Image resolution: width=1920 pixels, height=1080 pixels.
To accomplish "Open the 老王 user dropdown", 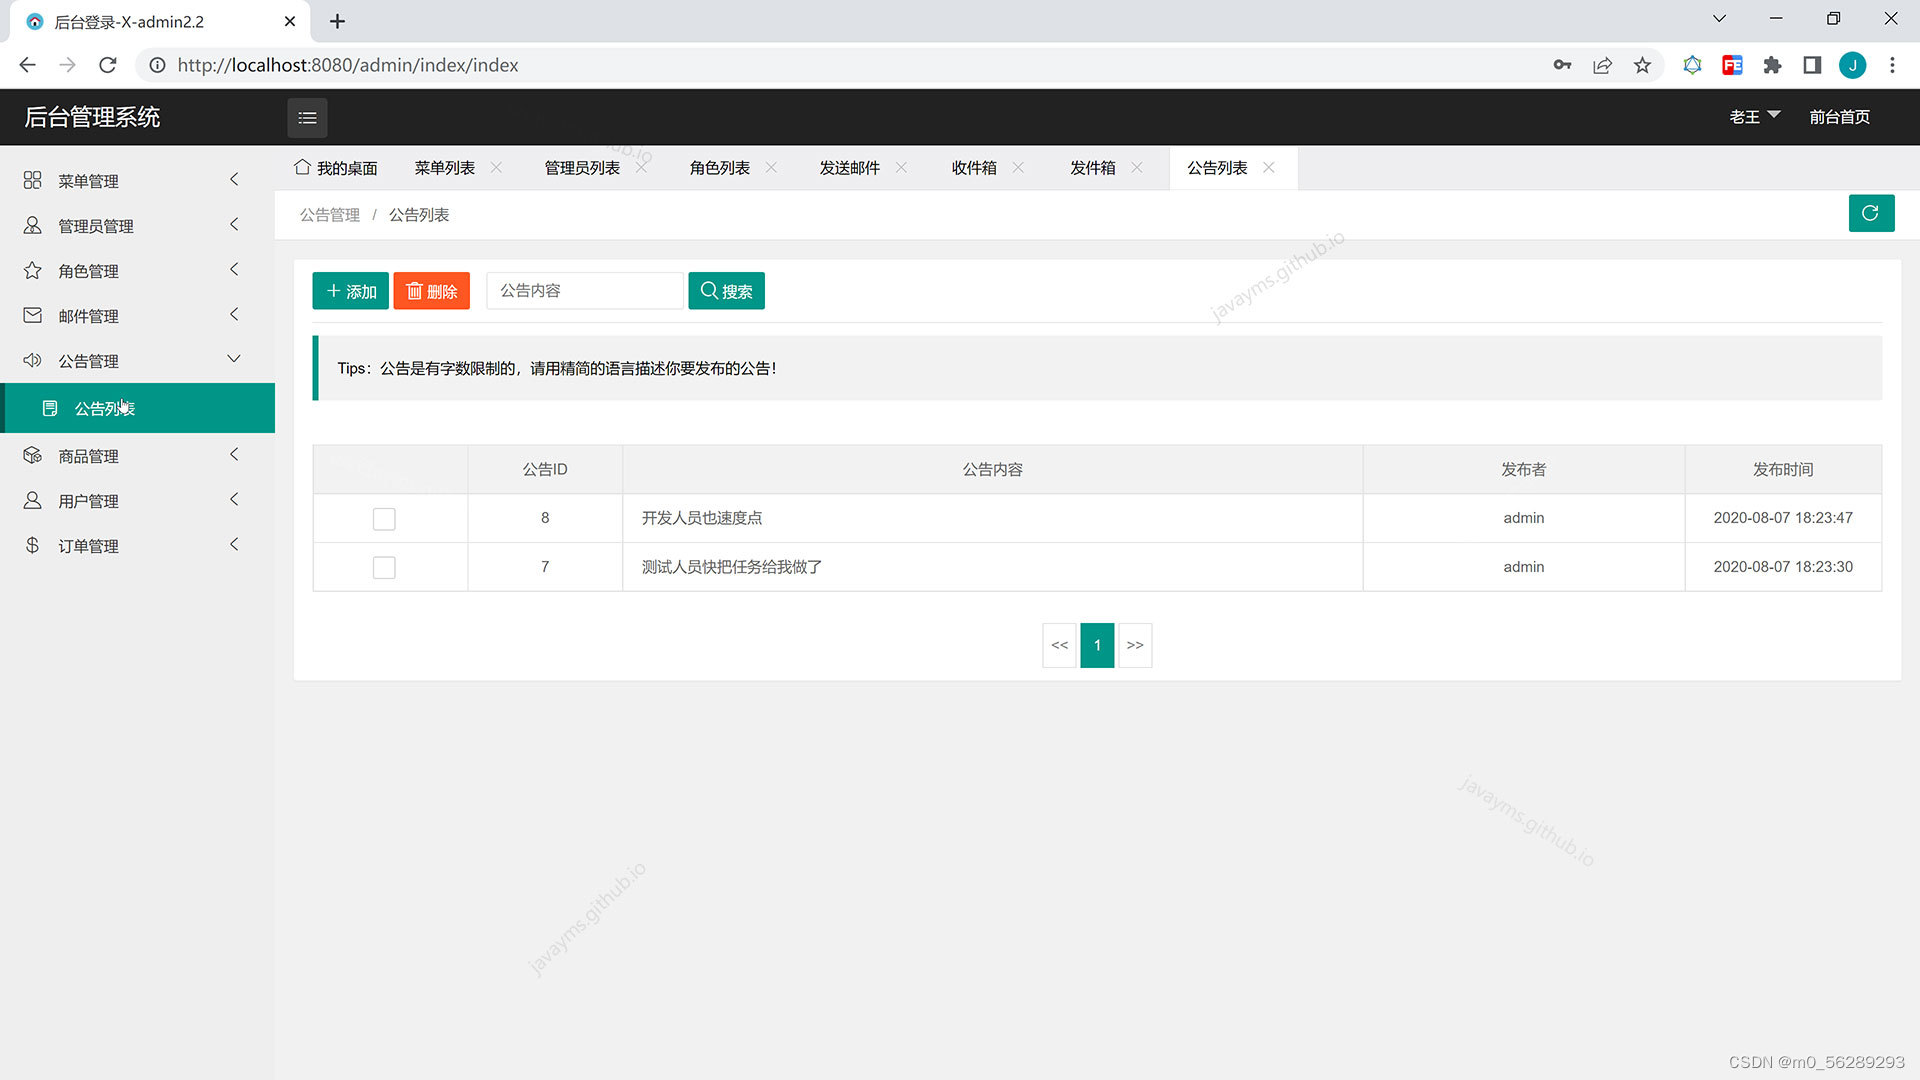I will pos(1754,117).
